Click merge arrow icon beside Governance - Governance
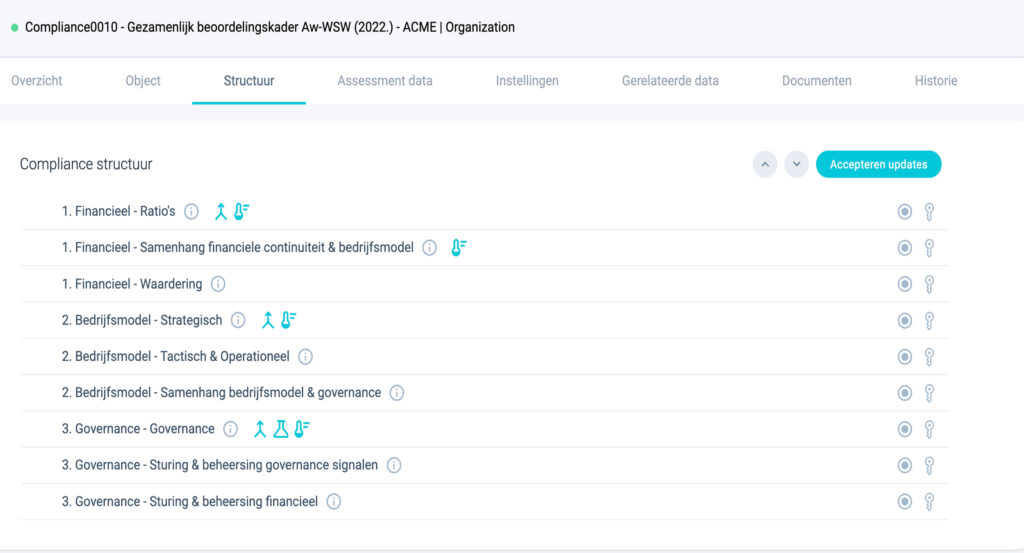The width and height of the screenshot is (1024, 553). (x=260, y=429)
